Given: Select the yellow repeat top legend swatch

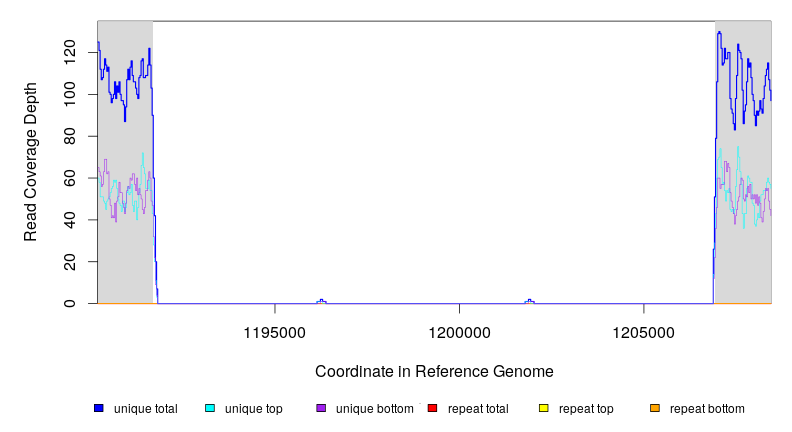Looking at the screenshot, I should (x=544, y=408).
